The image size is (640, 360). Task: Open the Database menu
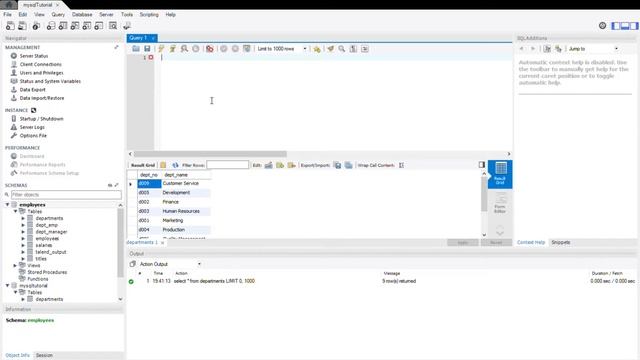click(82, 14)
